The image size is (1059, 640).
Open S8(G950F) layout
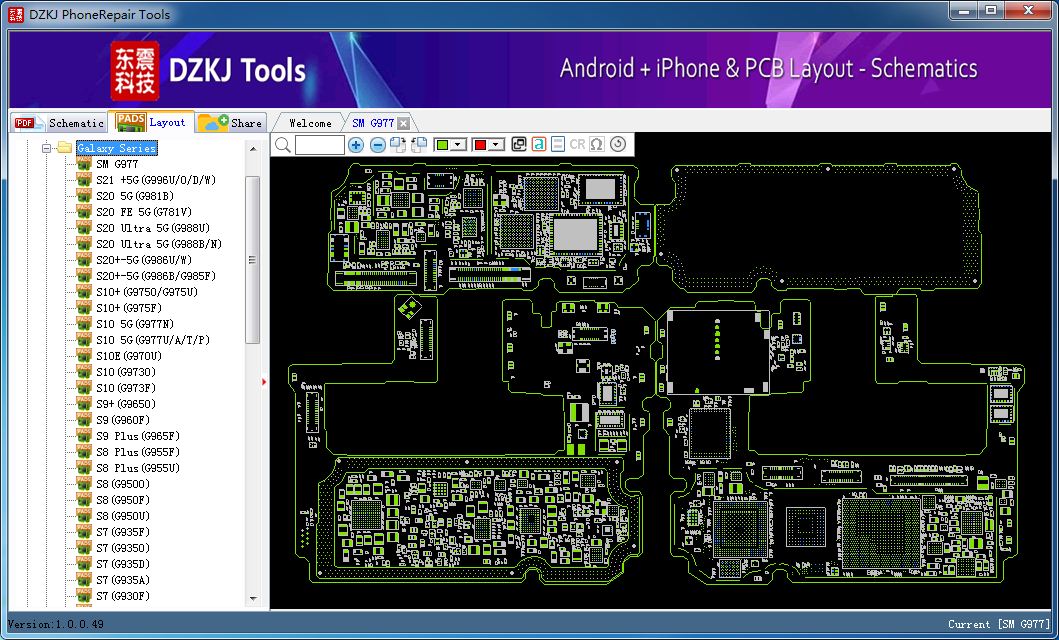[123, 500]
